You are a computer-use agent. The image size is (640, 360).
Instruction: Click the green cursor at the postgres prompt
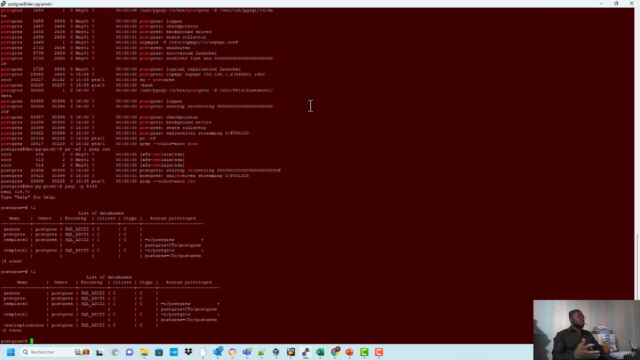(31, 341)
